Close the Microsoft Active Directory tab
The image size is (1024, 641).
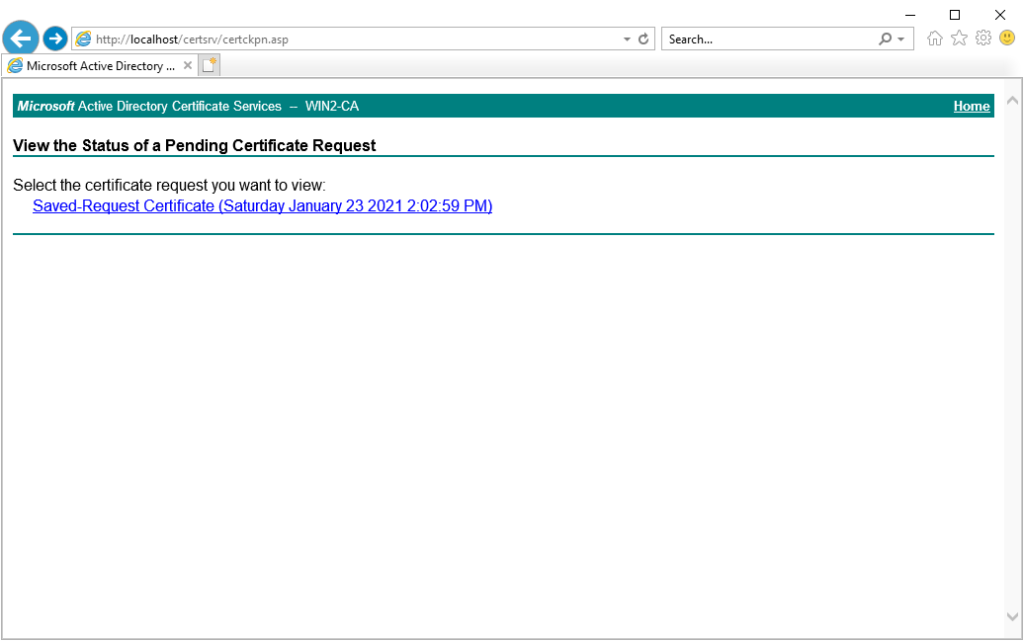(187, 65)
